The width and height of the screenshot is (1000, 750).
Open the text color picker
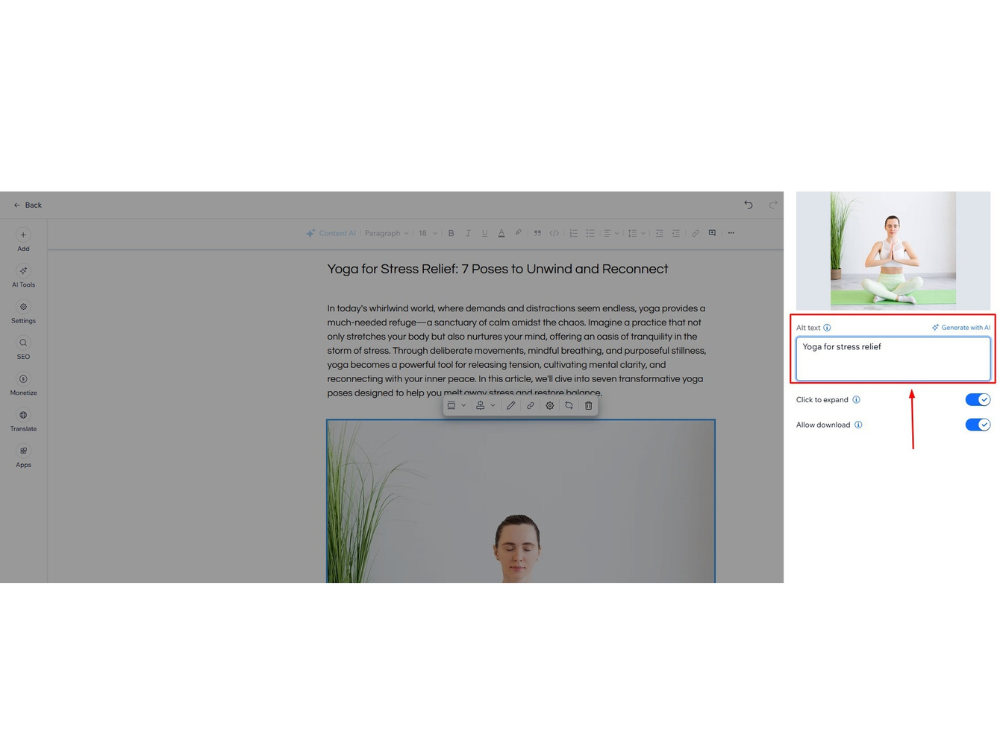pos(501,233)
